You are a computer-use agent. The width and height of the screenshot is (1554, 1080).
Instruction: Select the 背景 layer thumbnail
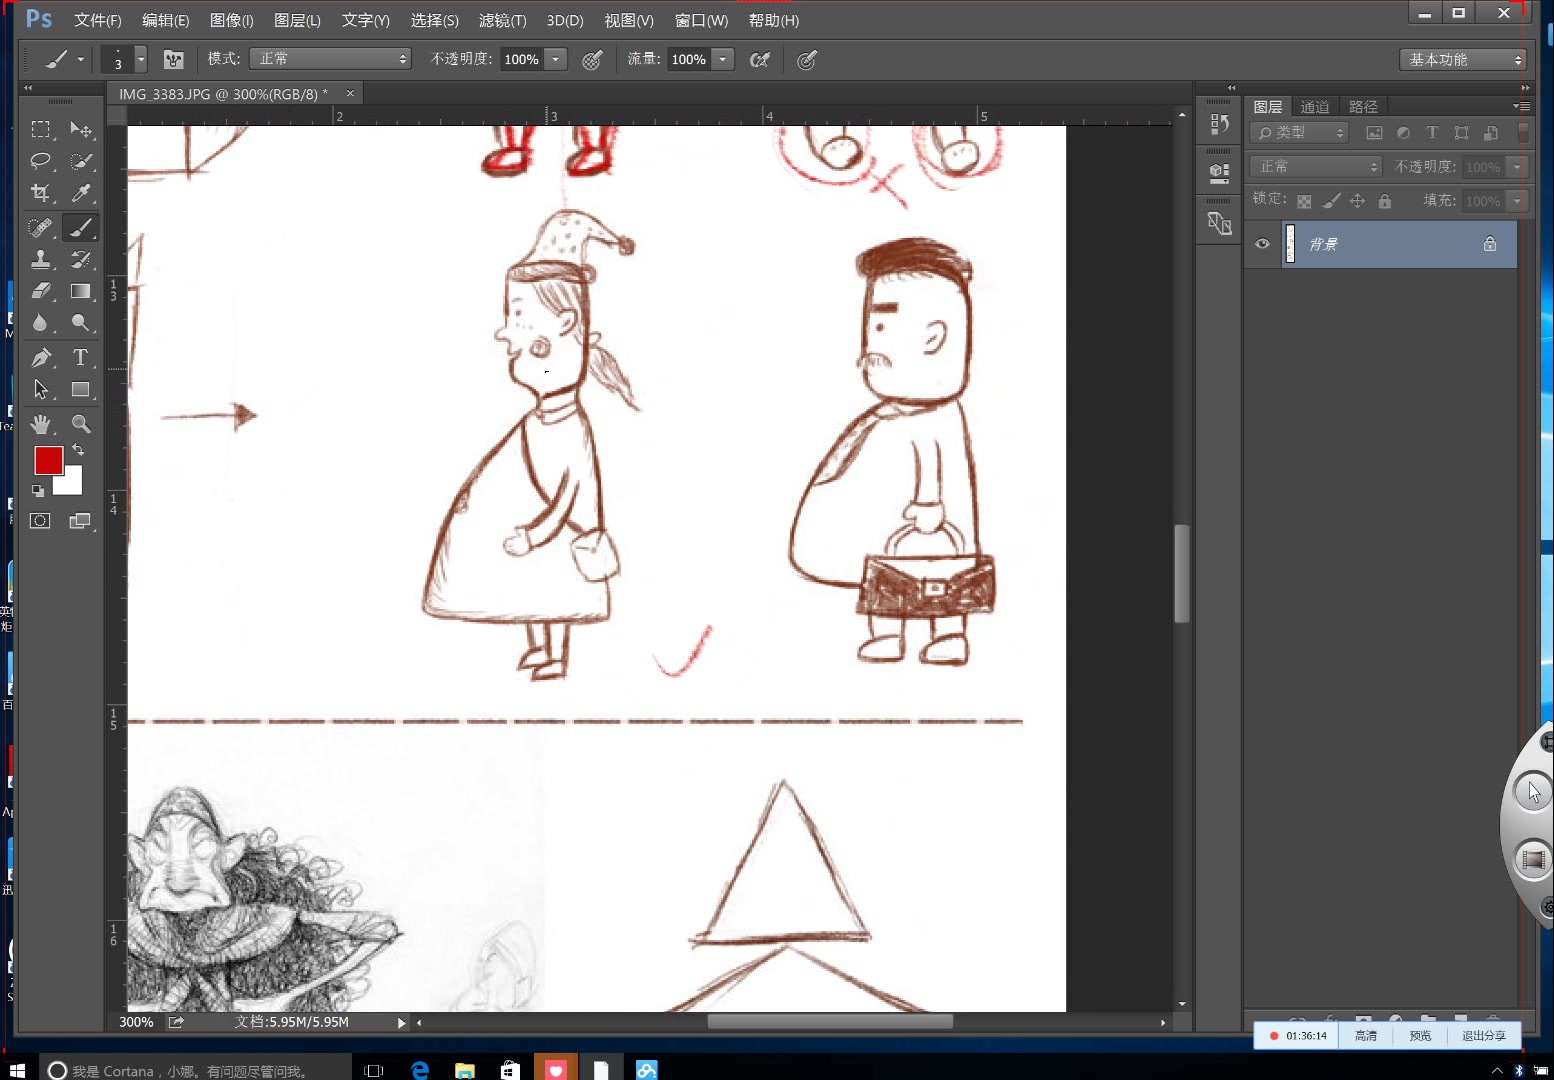coord(1290,244)
